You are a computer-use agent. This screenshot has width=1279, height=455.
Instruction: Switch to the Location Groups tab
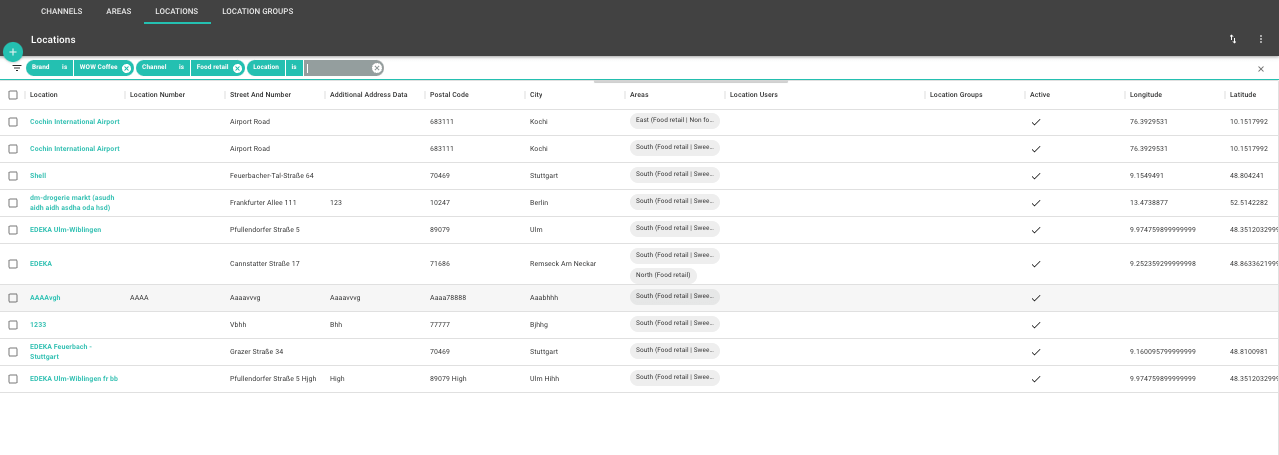(257, 11)
